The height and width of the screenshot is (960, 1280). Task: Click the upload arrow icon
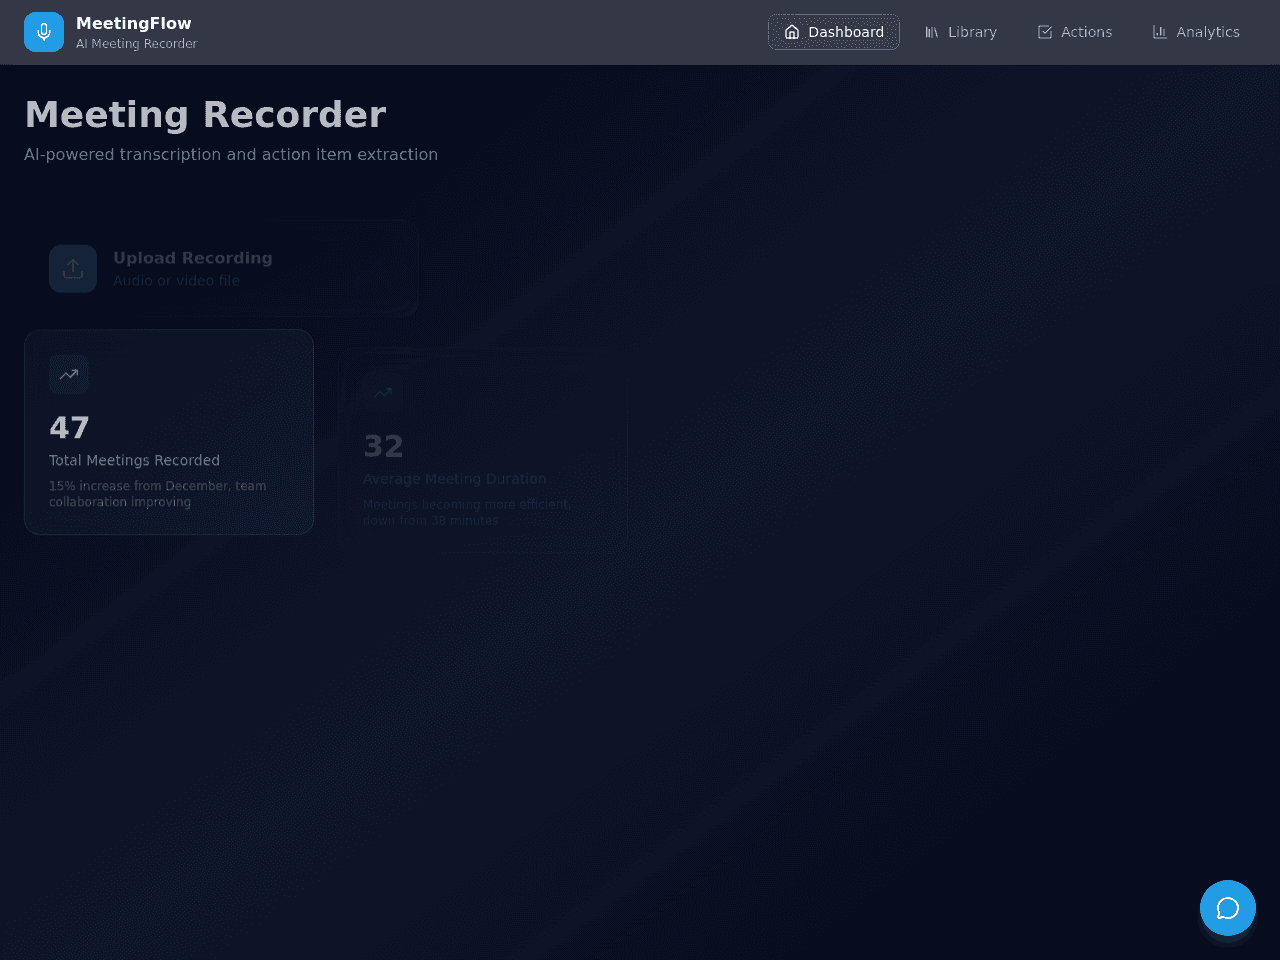pyautogui.click(x=73, y=269)
